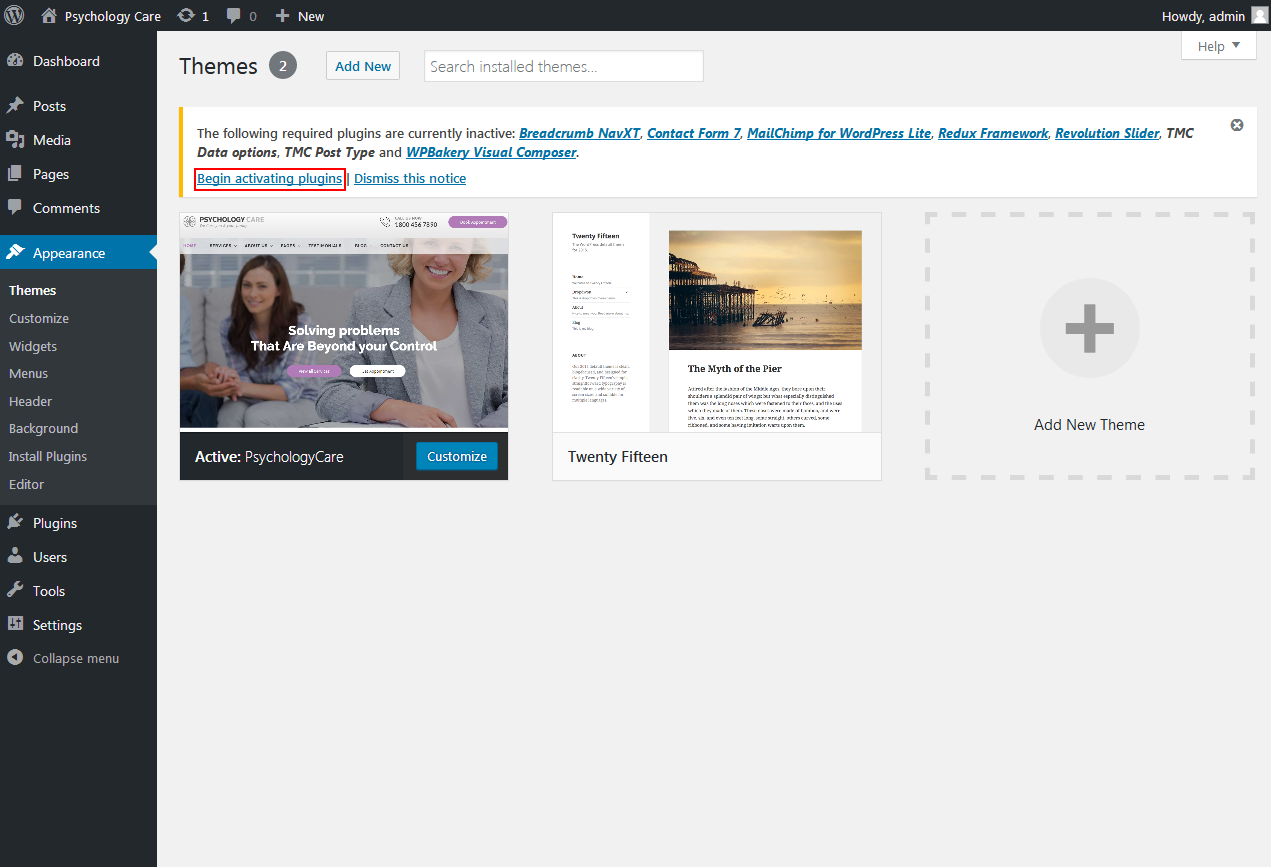Click the large plus Add New Theme icon

tap(1089, 328)
